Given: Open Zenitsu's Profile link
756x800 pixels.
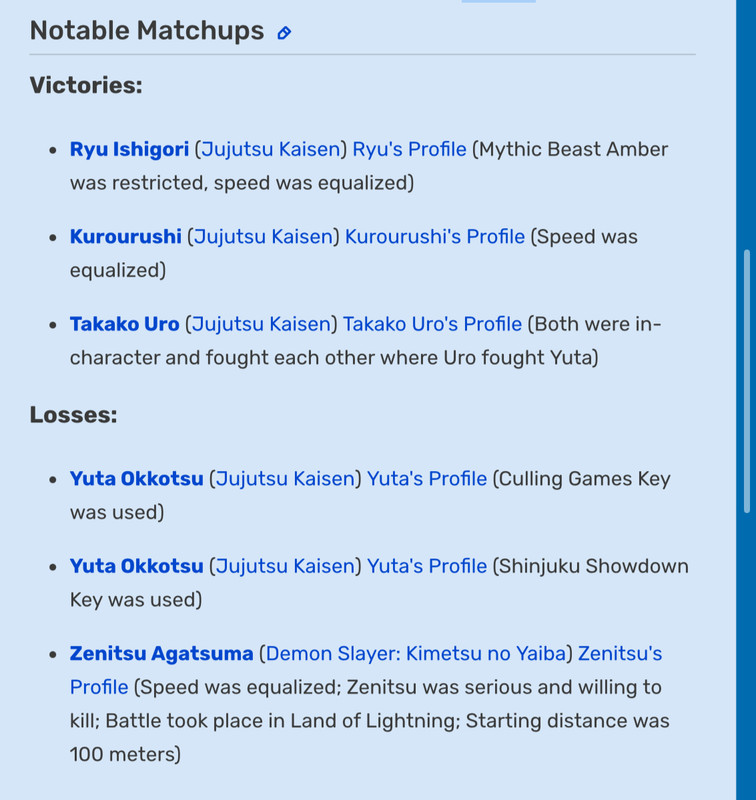Looking at the screenshot, I should (620, 654).
